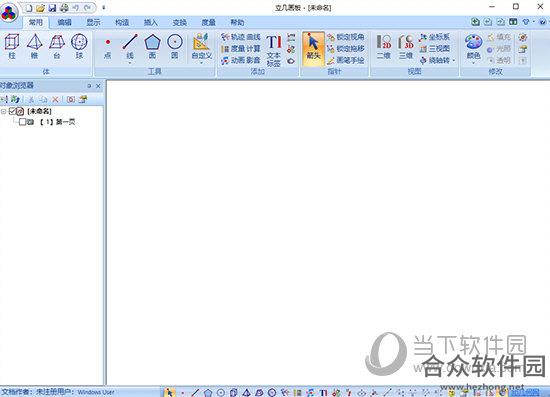The image size is (550, 397).
Task: Toggle 三视图 three-view display
Action: click(x=434, y=48)
